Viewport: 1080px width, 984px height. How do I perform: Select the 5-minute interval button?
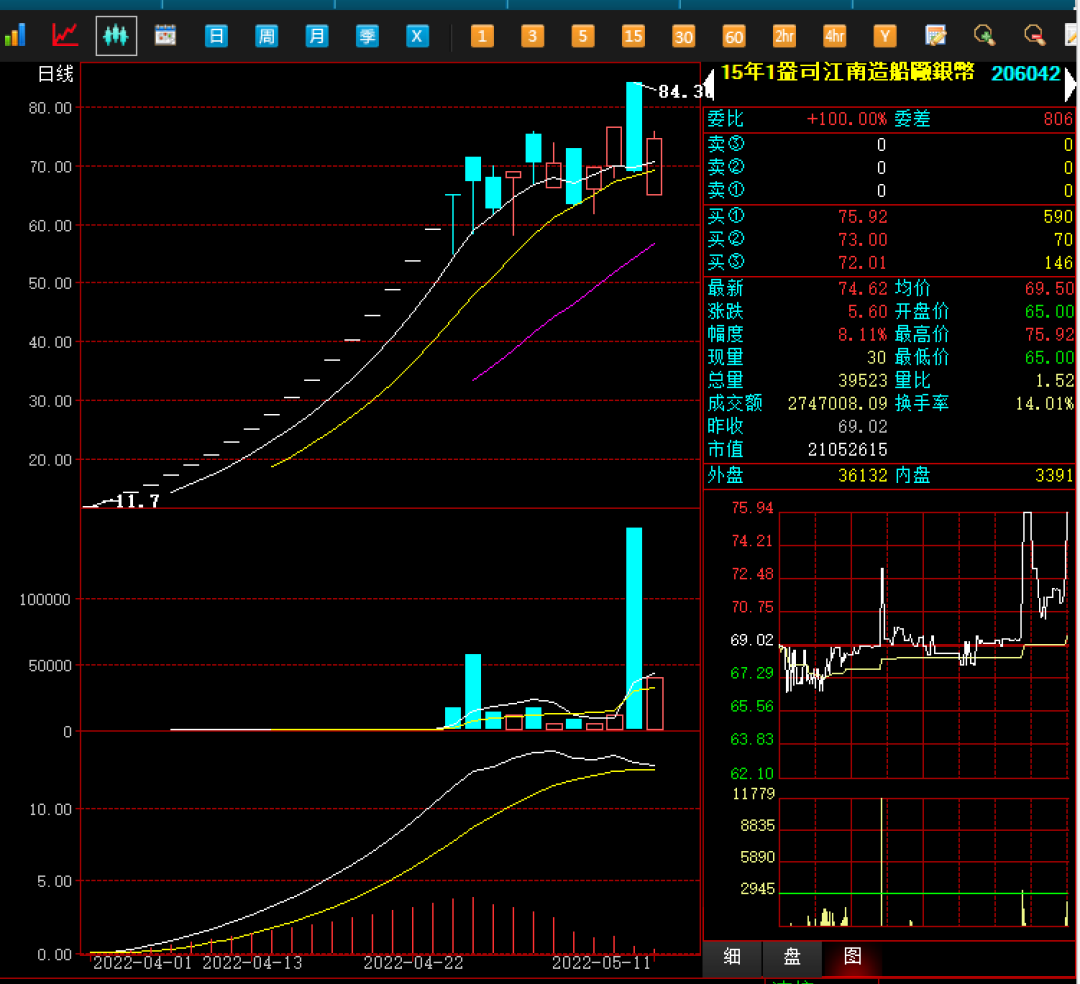(583, 36)
